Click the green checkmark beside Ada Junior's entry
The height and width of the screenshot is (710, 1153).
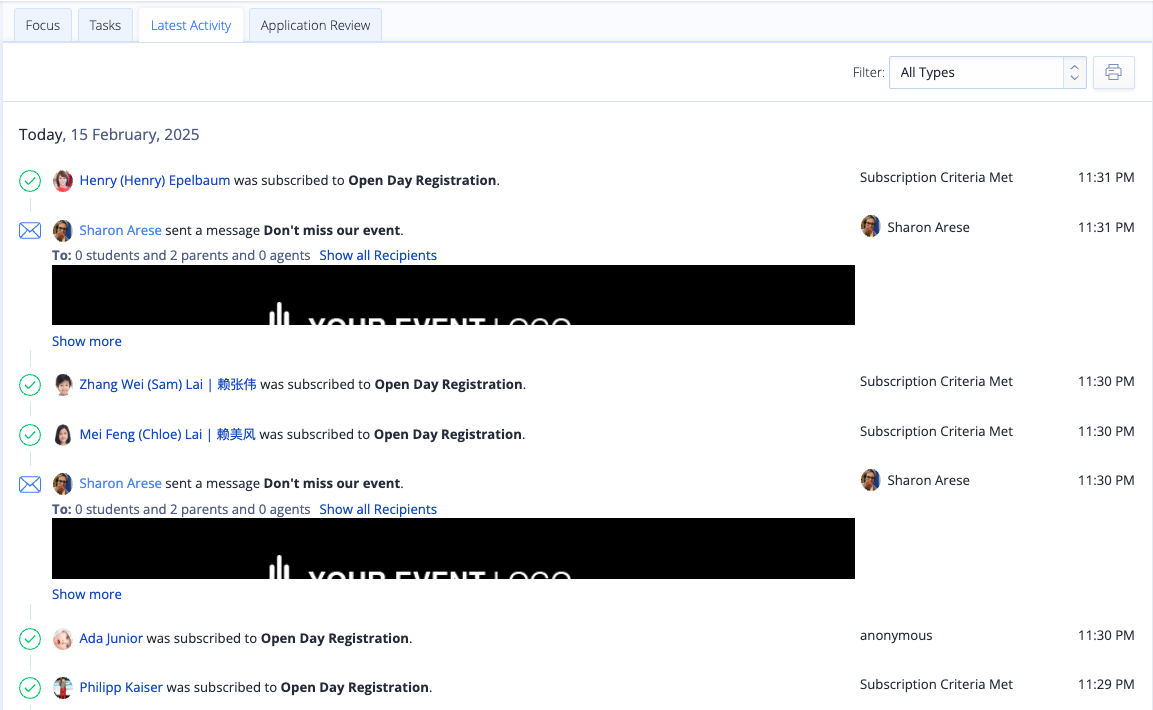click(x=29, y=638)
